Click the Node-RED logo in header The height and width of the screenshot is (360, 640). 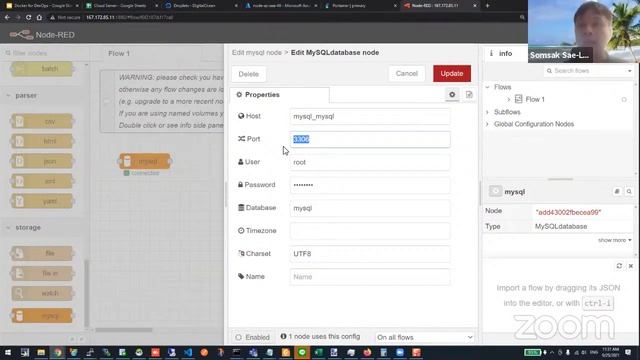coord(42,35)
